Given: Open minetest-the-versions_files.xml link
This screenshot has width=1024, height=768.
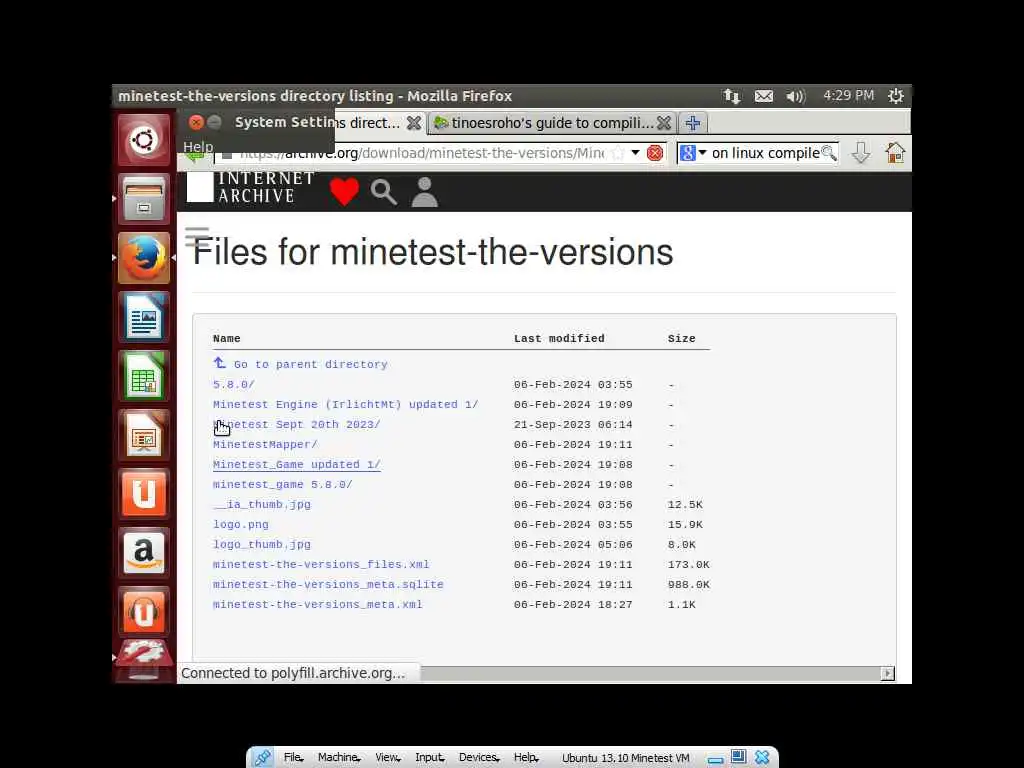Looking at the screenshot, I should point(321,564).
